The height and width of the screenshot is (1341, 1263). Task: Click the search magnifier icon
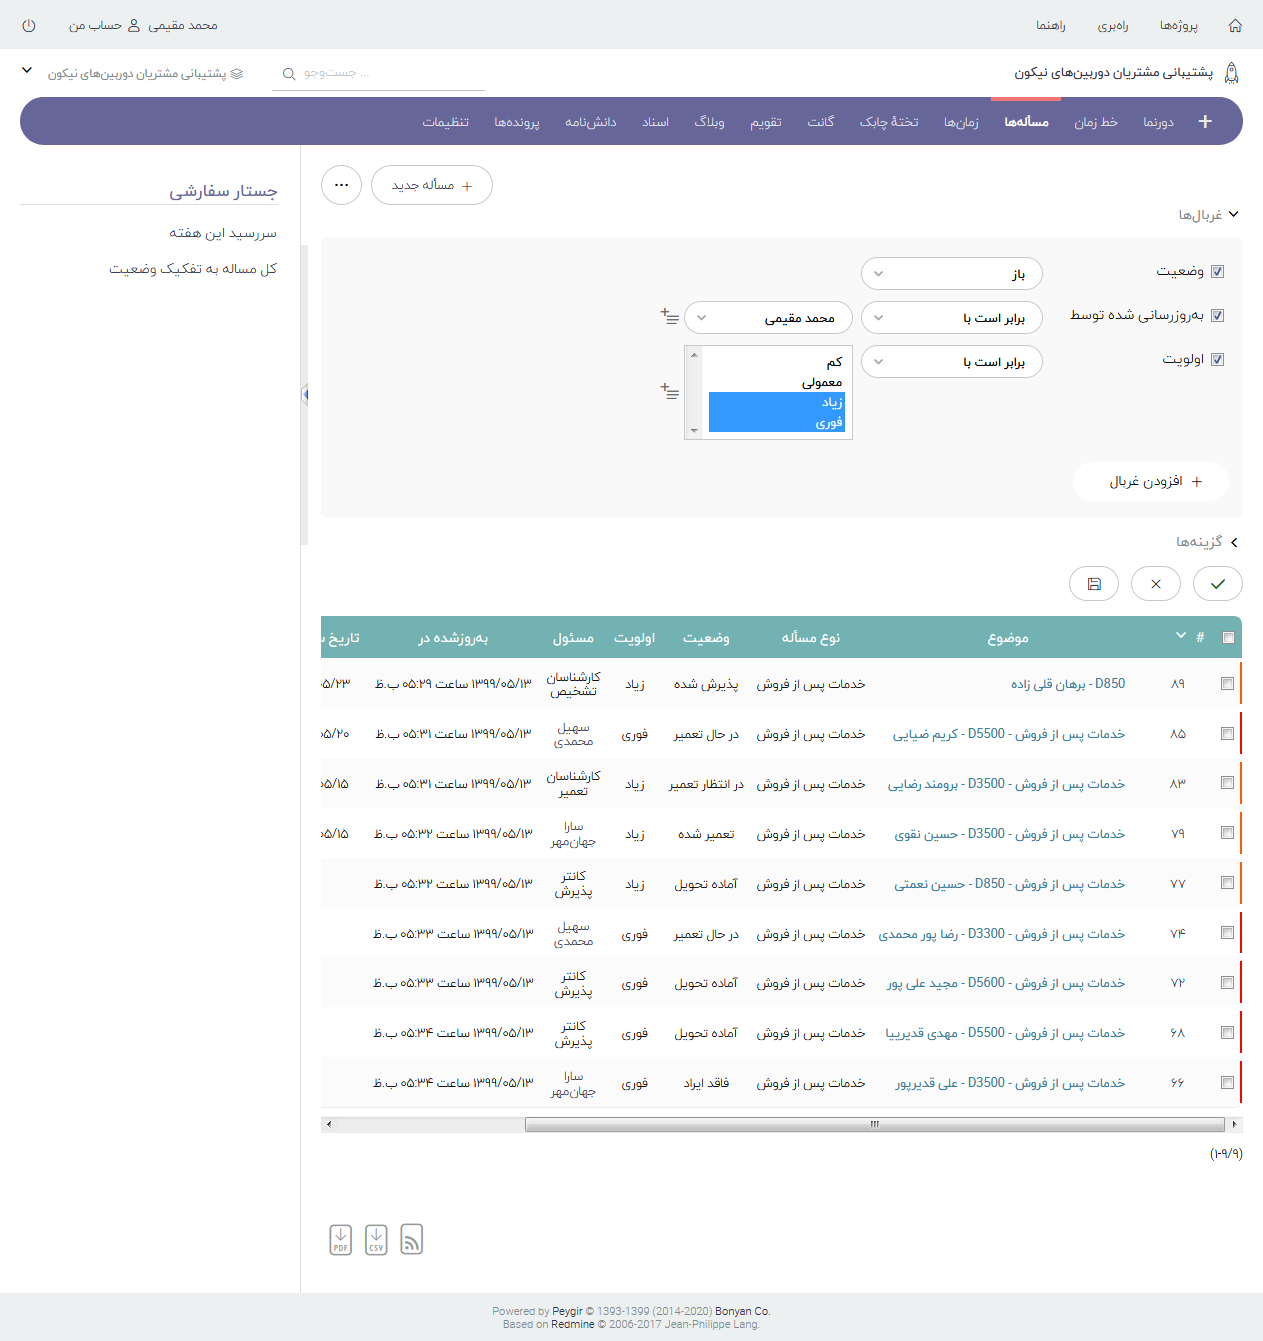(289, 74)
